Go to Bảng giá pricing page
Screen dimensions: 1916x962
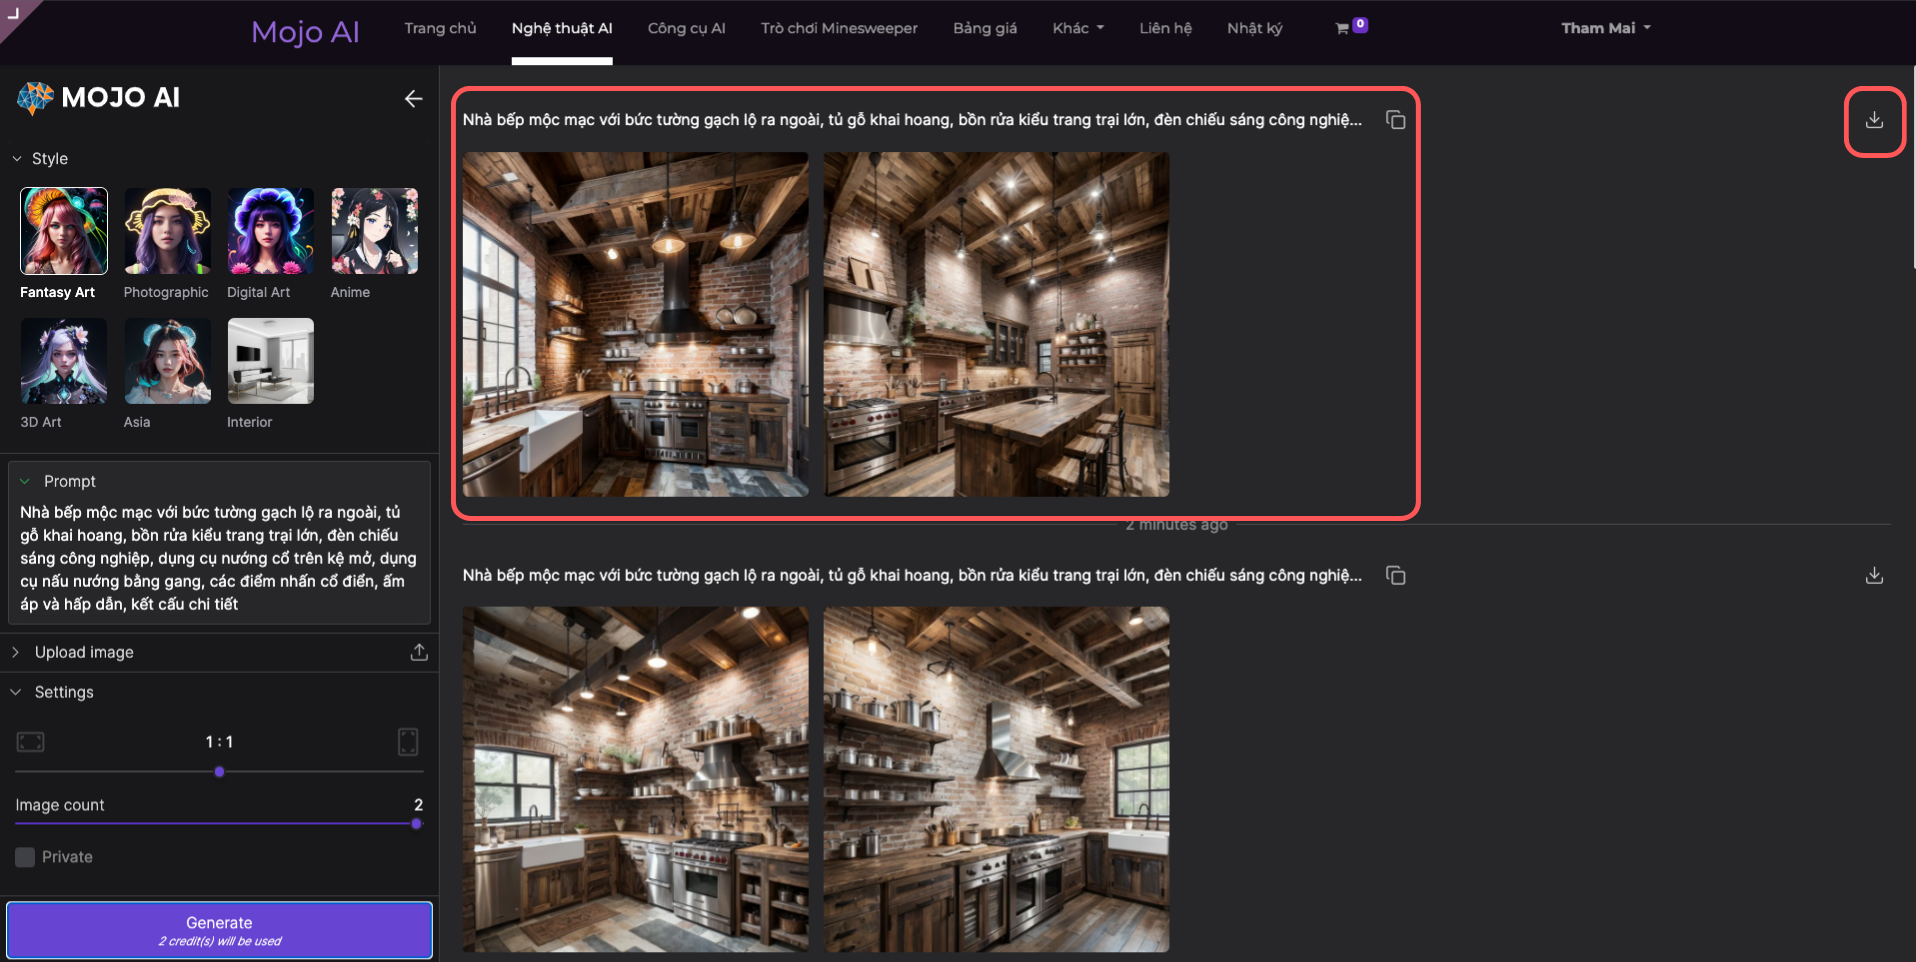tap(985, 28)
